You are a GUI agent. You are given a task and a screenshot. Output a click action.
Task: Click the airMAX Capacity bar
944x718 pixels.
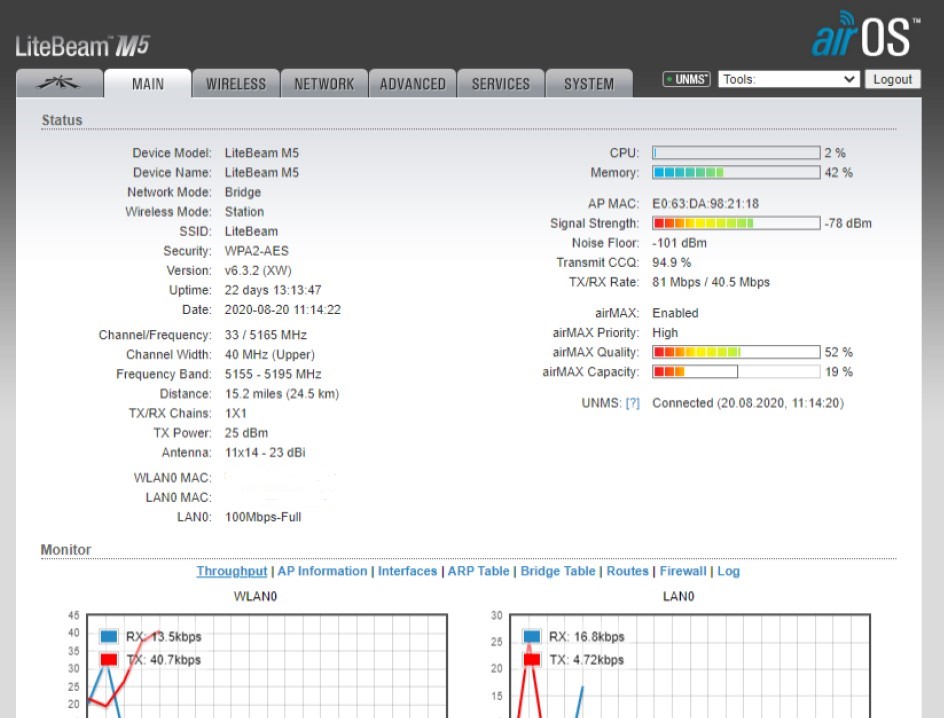(x=736, y=372)
